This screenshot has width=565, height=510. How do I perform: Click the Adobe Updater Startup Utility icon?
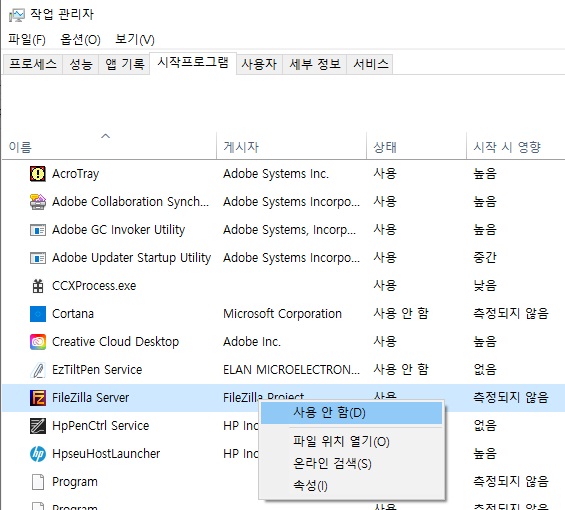coord(38,258)
